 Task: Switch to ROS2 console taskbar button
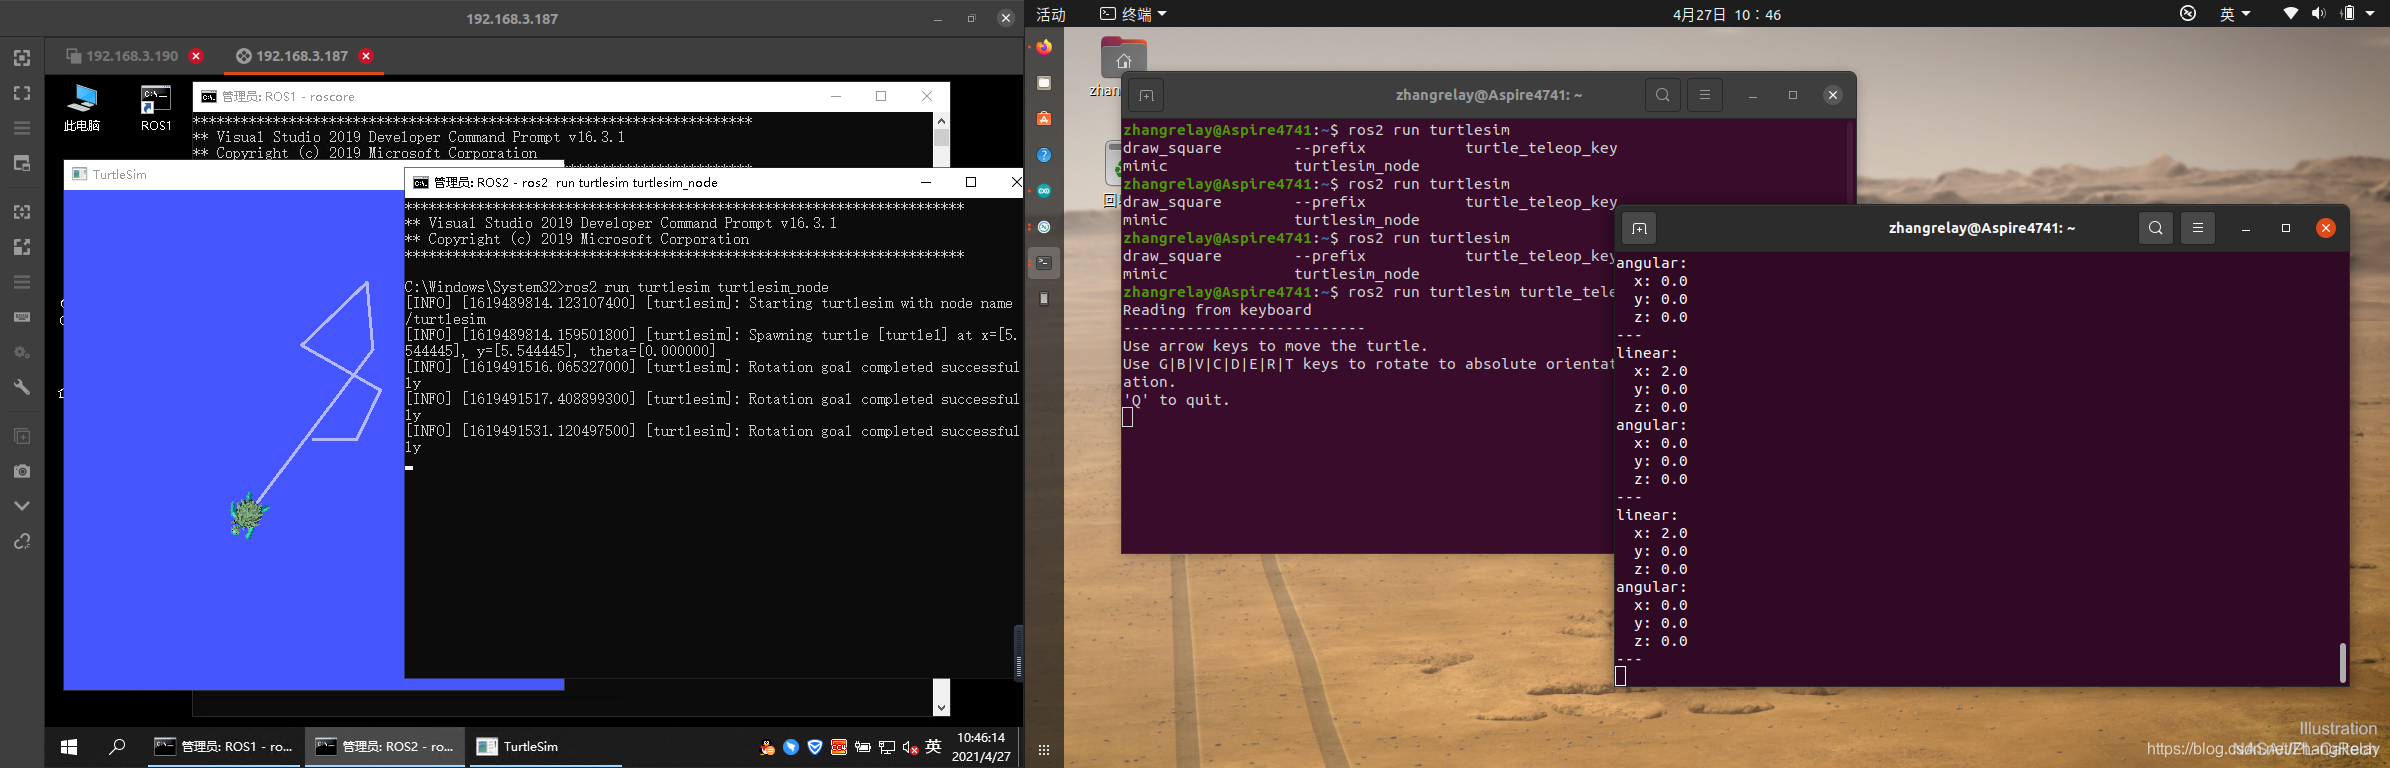[385, 747]
